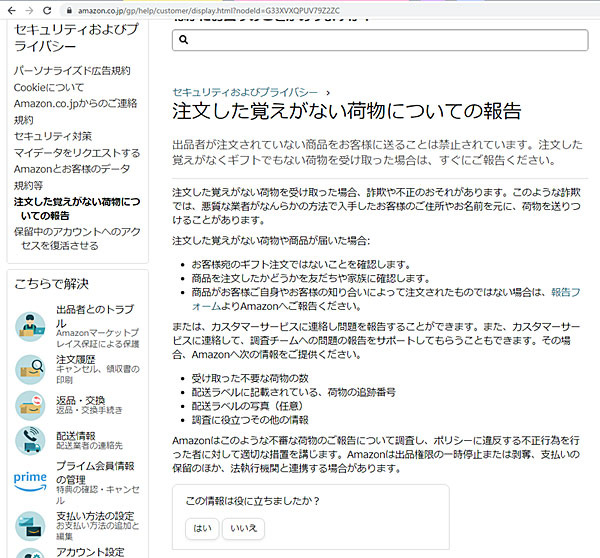Open the Cookieについて sidebar link
This screenshot has width=600, height=558.
[49, 87]
